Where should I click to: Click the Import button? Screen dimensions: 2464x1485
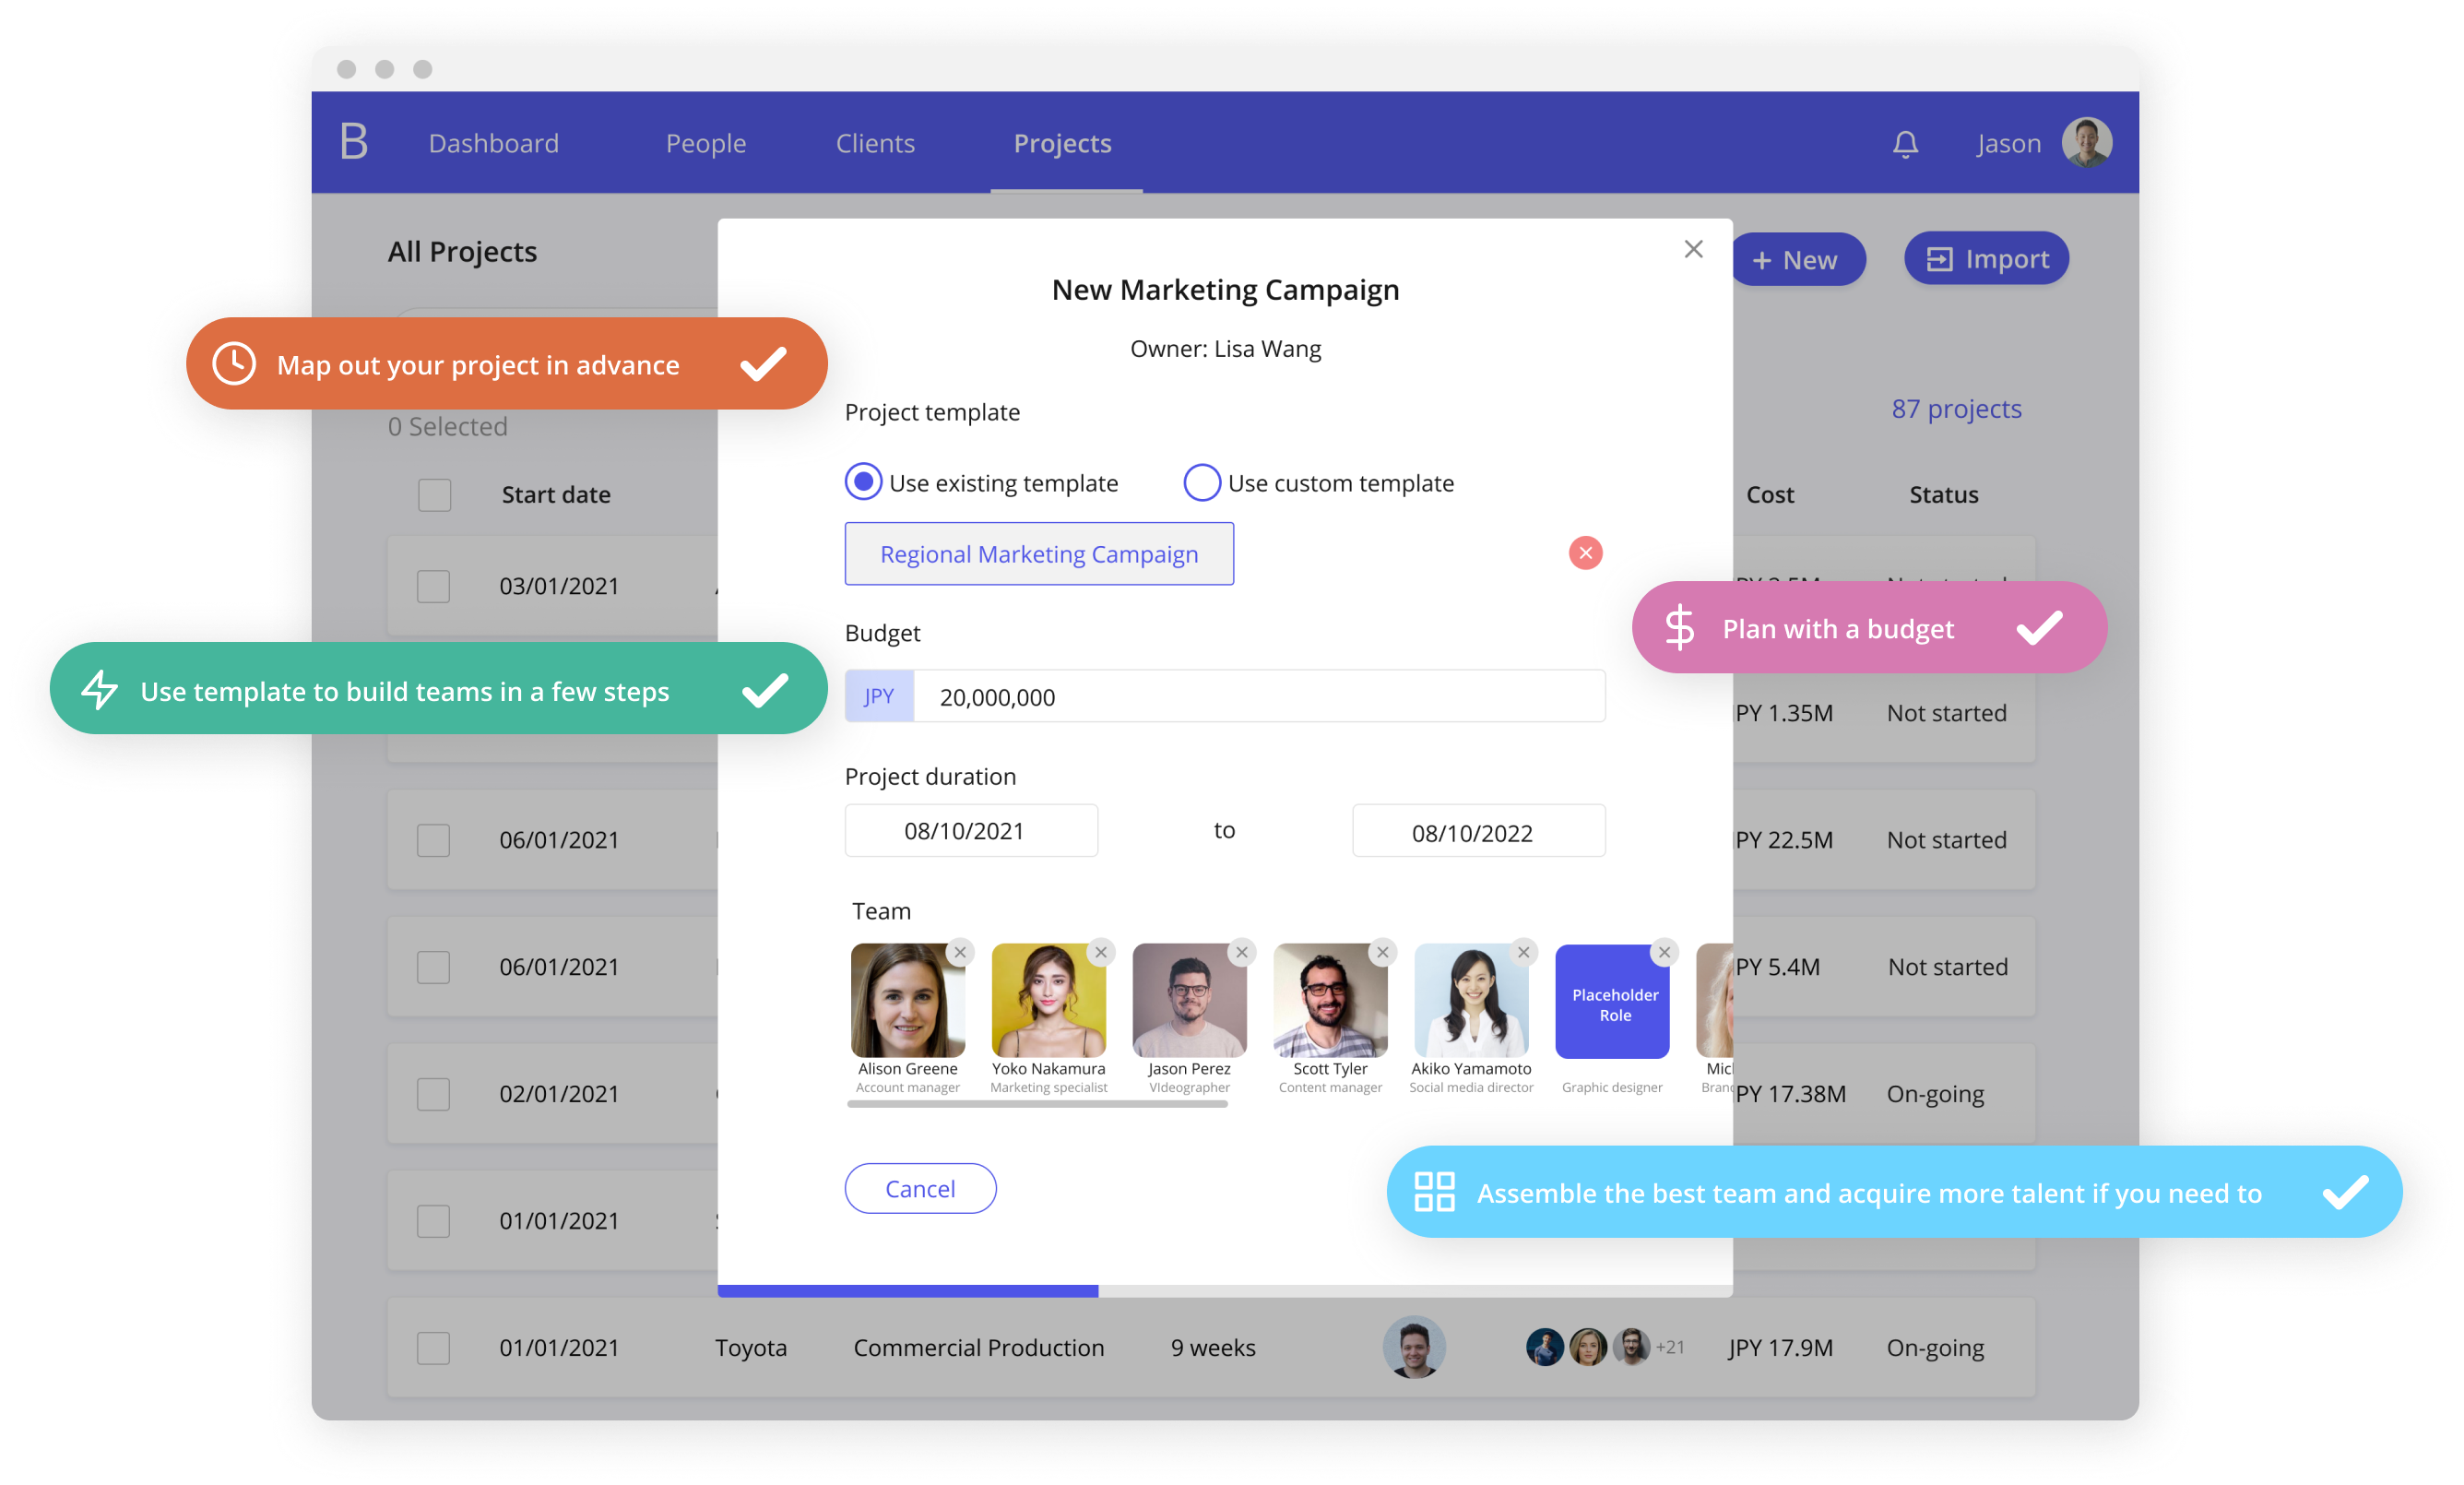[1987, 259]
